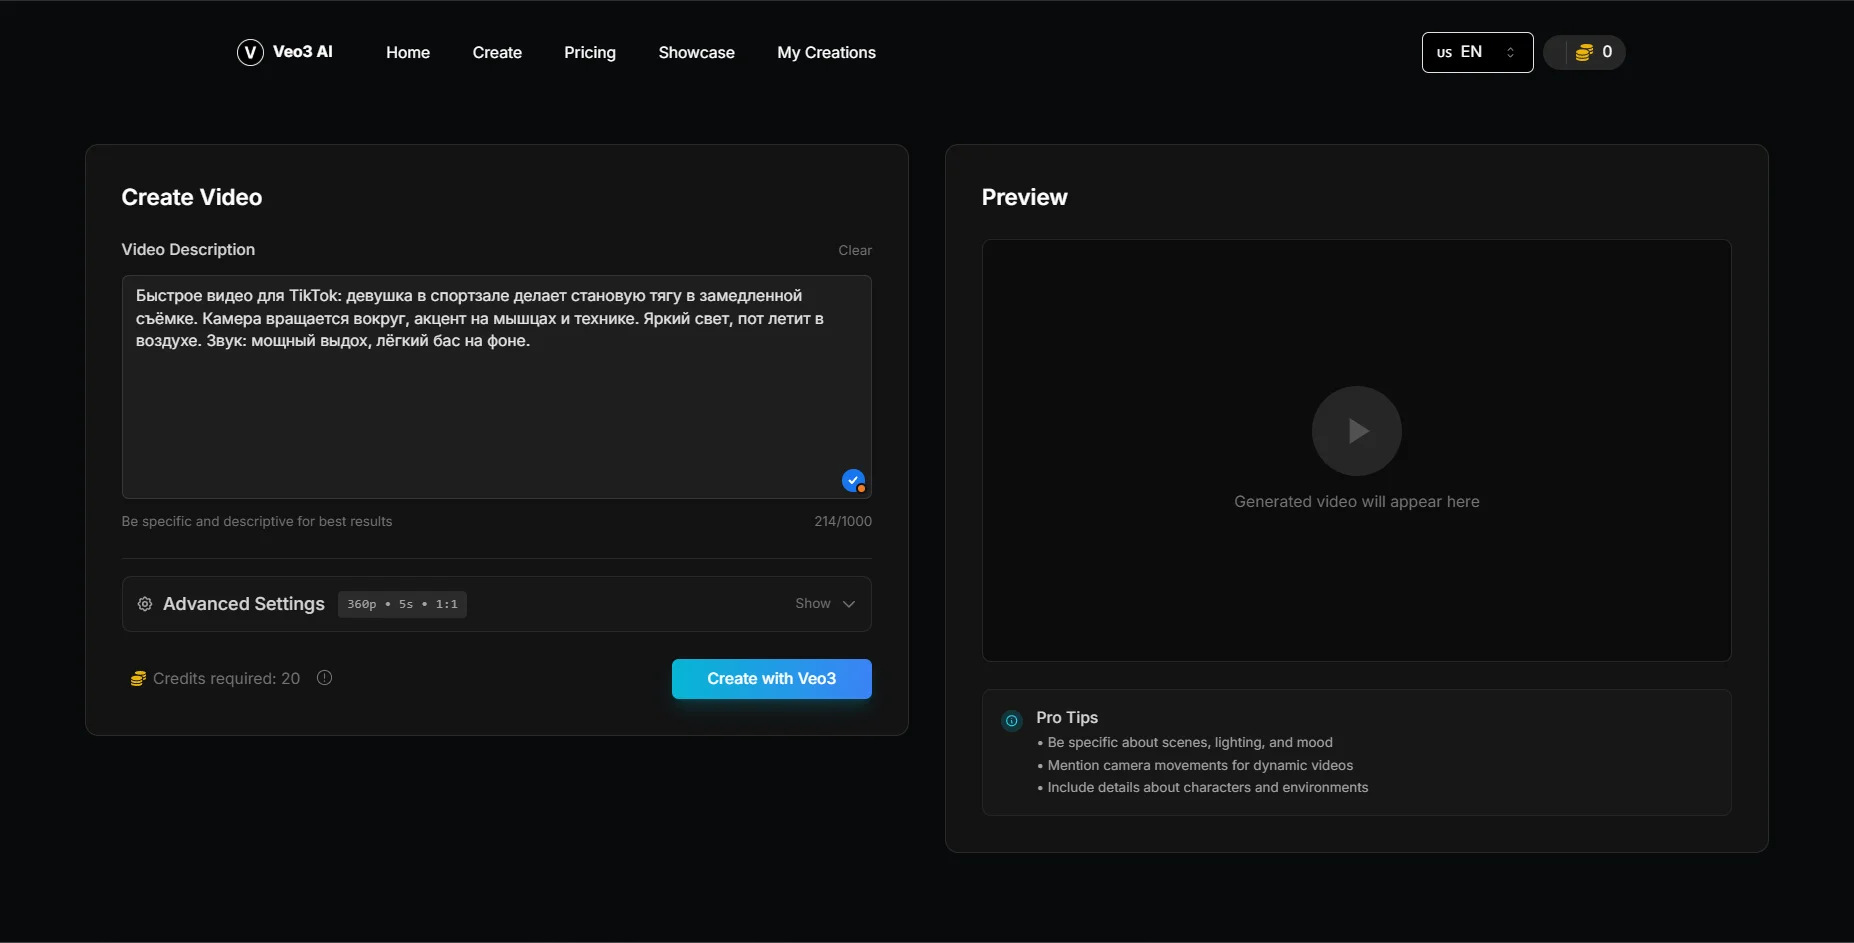Viewport: 1854px width, 943px height.
Task: Click the Advanced Settings gear icon
Action: coord(145,604)
